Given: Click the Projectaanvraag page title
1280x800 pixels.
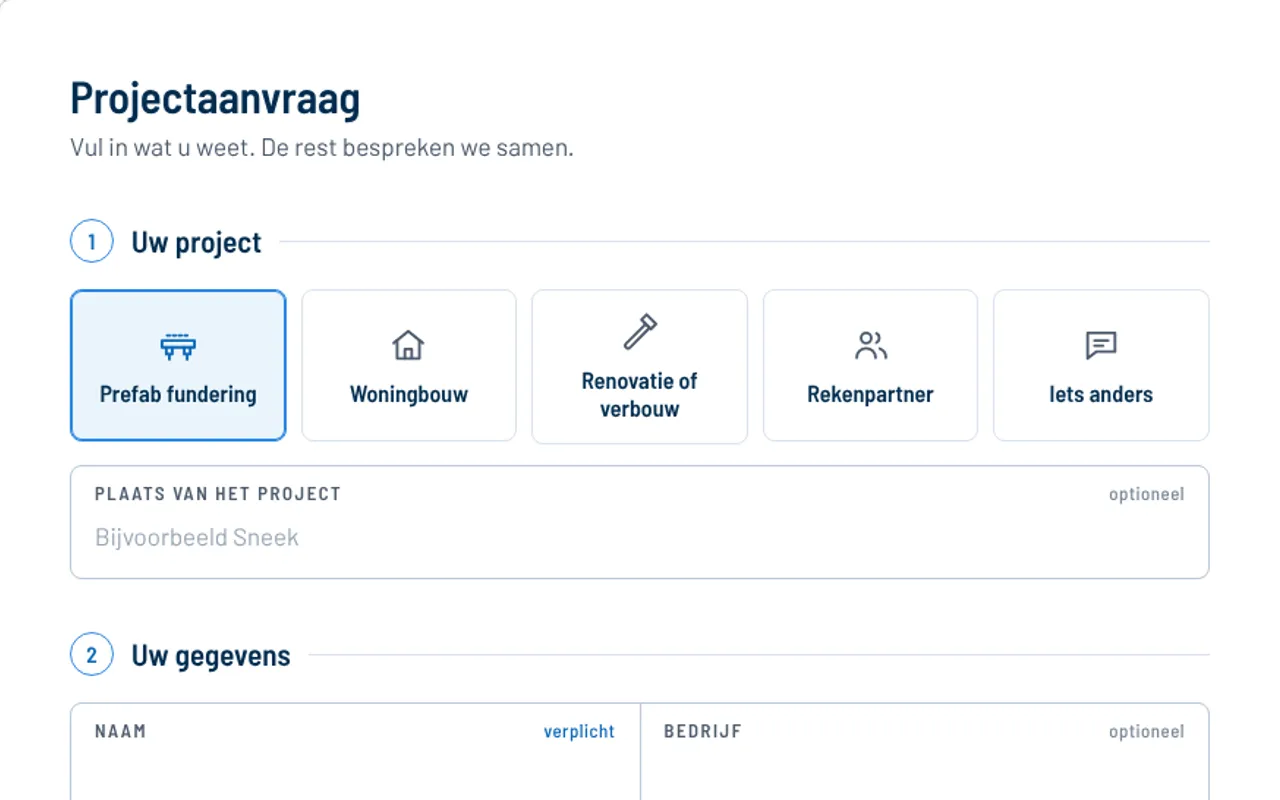Looking at the screenshot, I should tap(215, 99).
